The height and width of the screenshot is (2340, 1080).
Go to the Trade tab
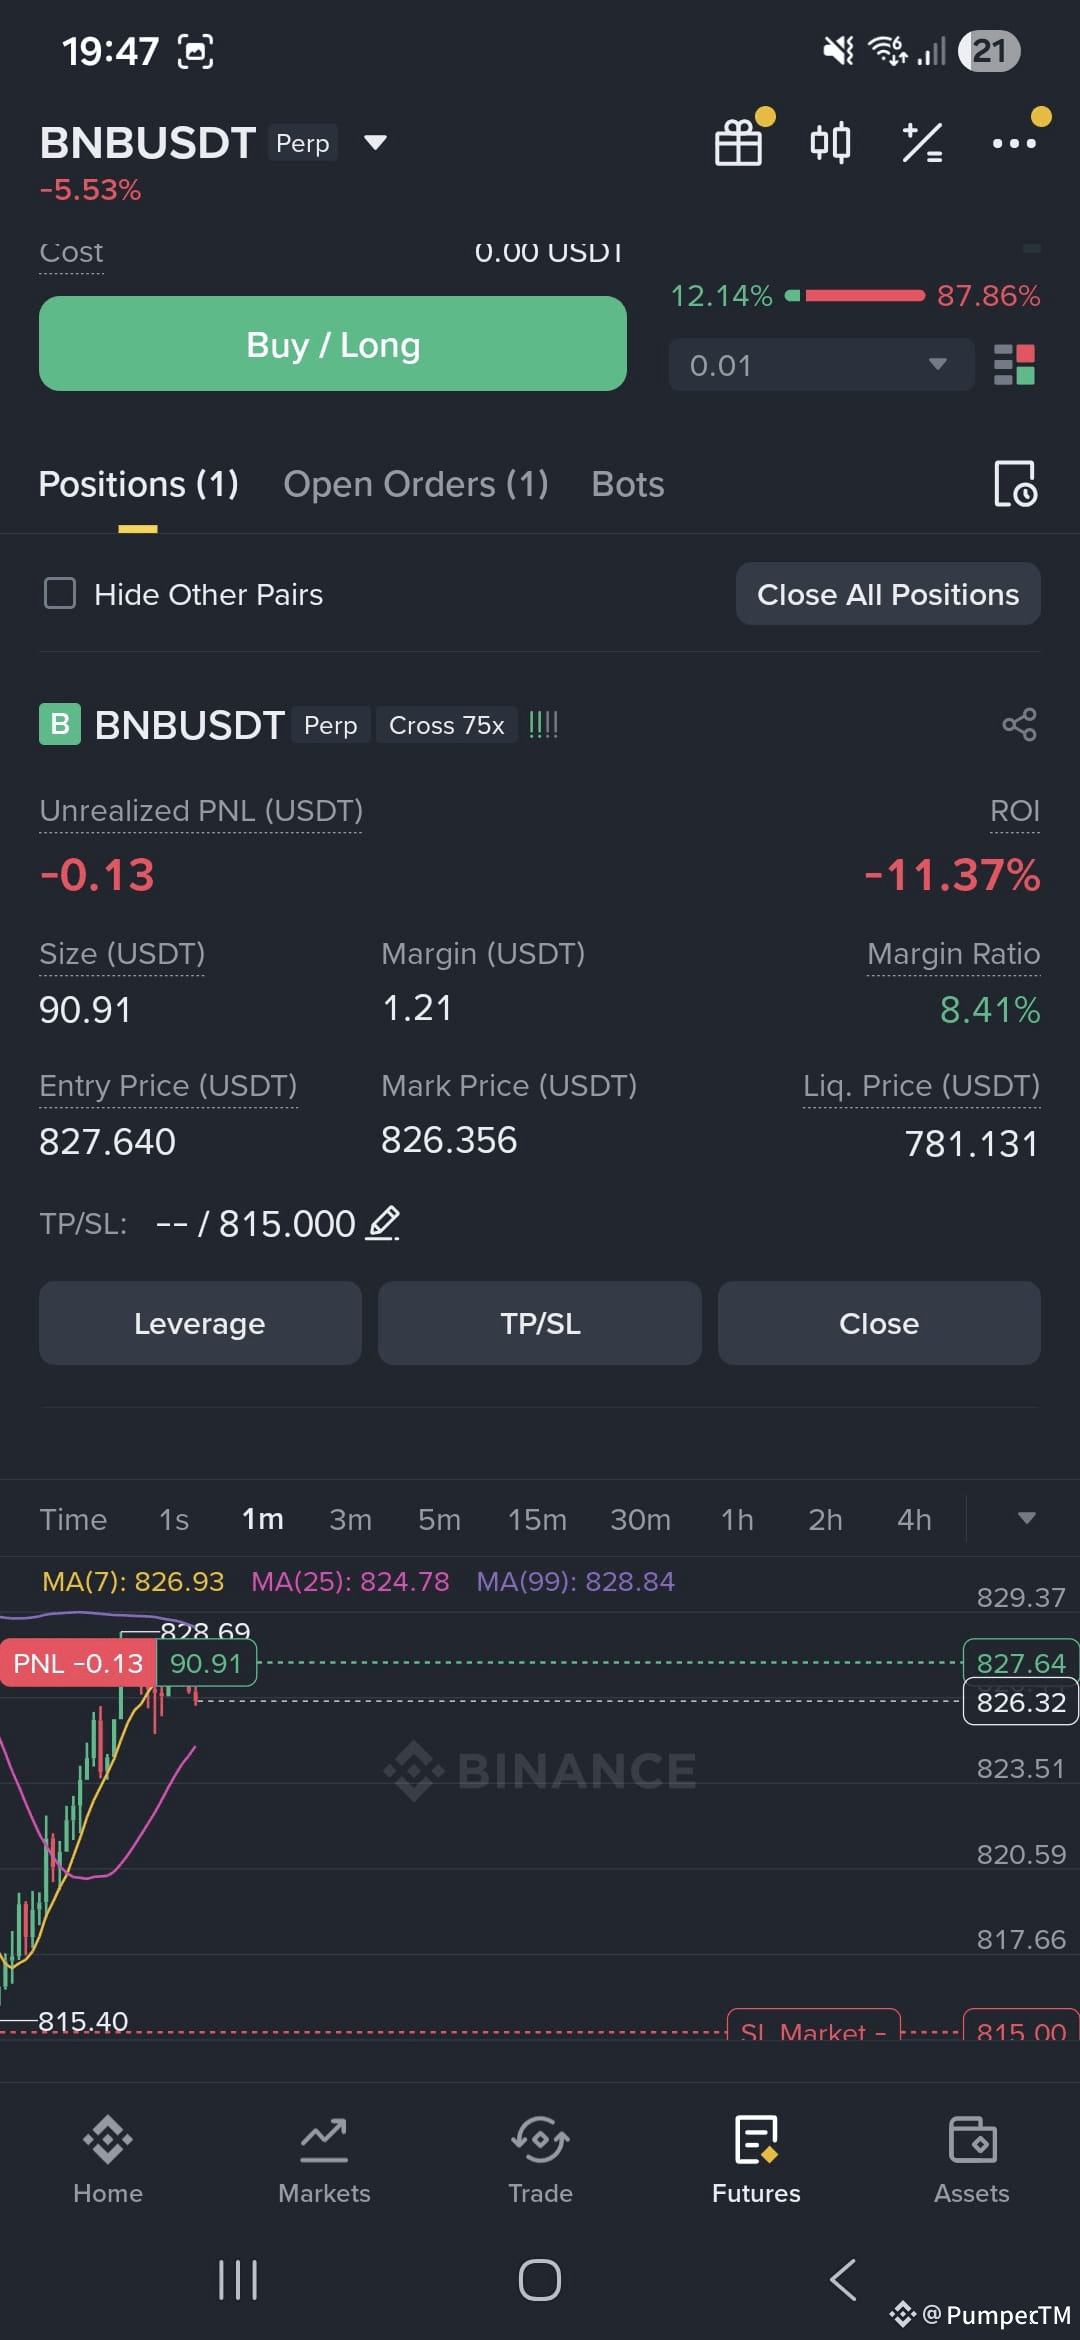point(540,2158)
